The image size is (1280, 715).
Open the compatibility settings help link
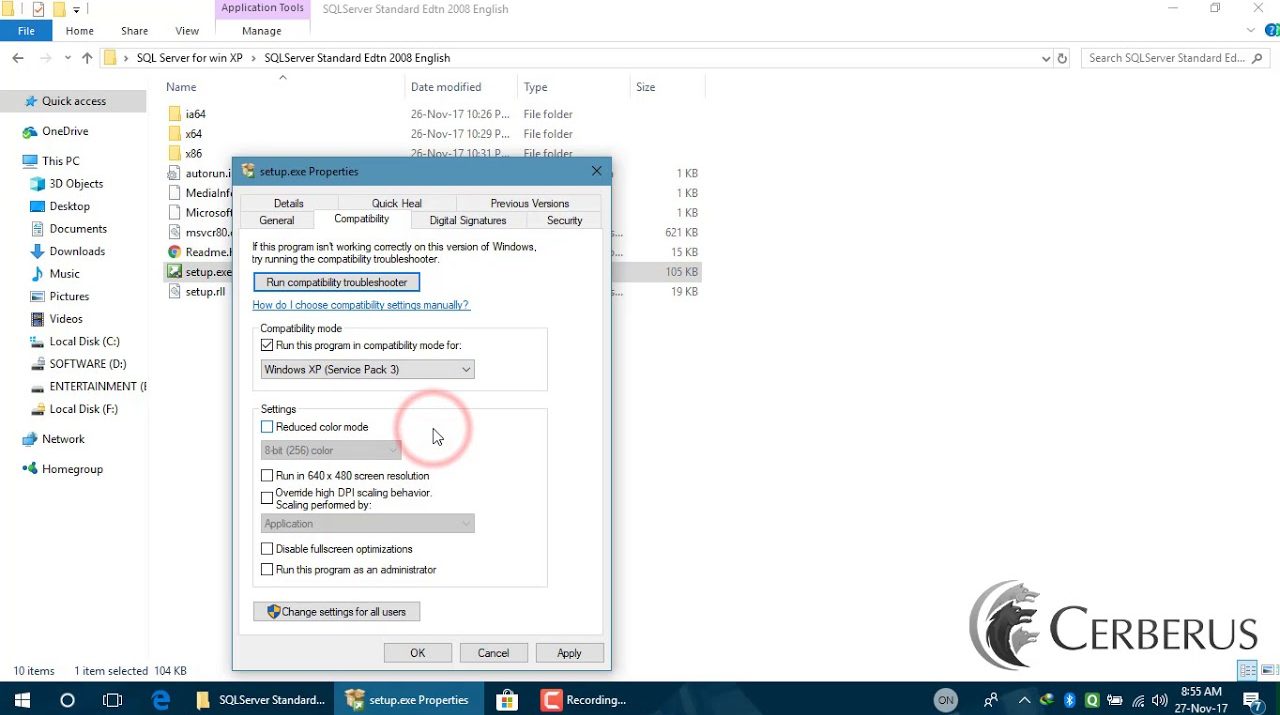[360, 305]
